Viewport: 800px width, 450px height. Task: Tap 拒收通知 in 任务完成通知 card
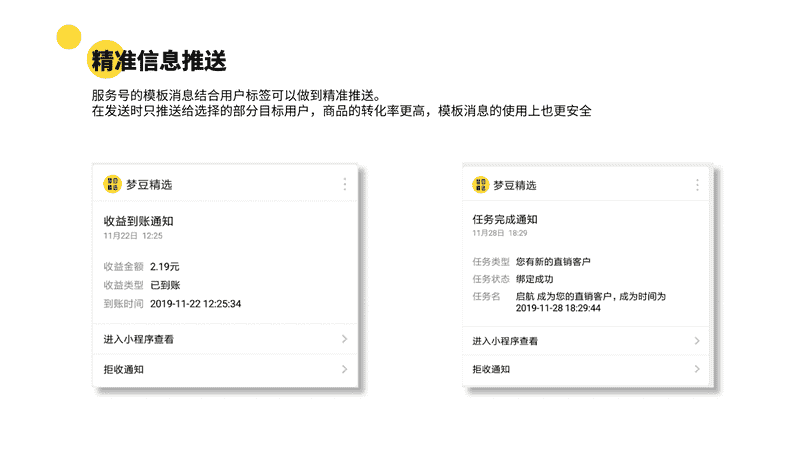[x=586, y=369]
